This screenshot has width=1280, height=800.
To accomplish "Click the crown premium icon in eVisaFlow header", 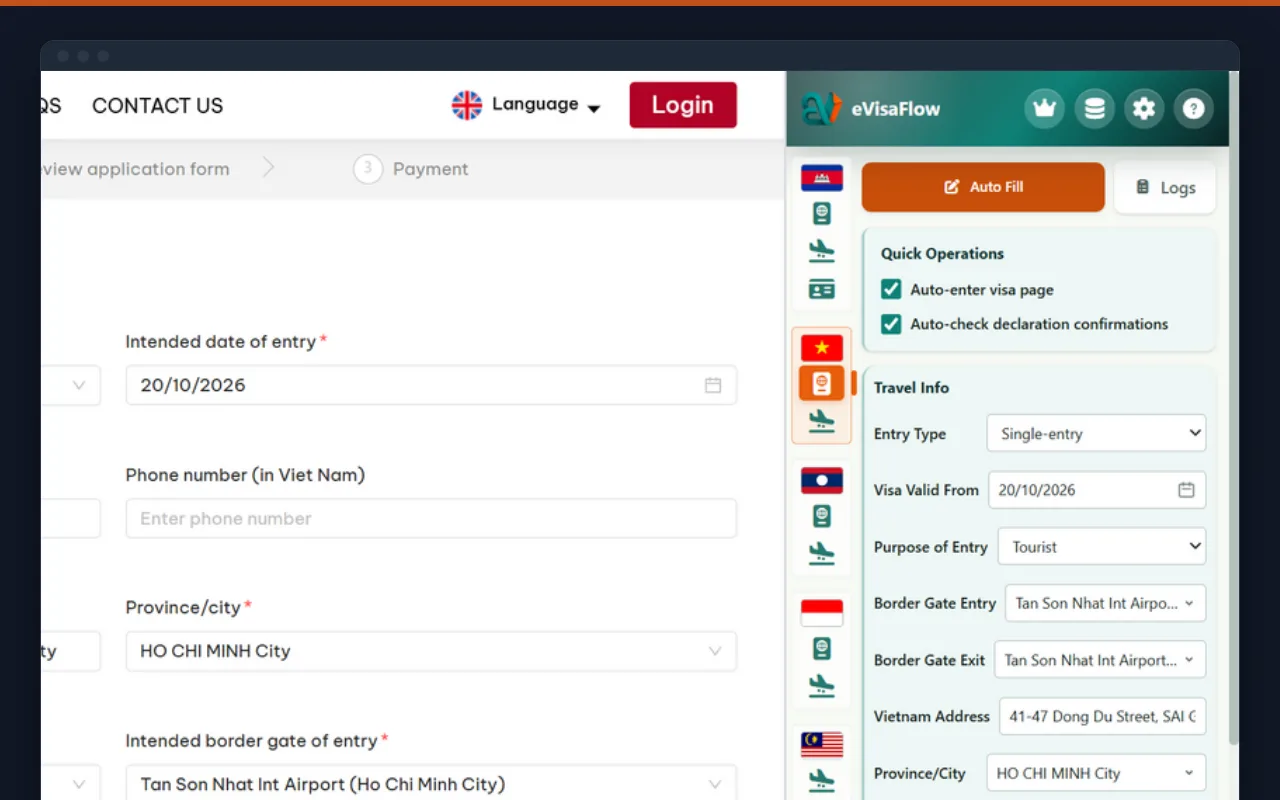I will click(x=1044, y=109).
